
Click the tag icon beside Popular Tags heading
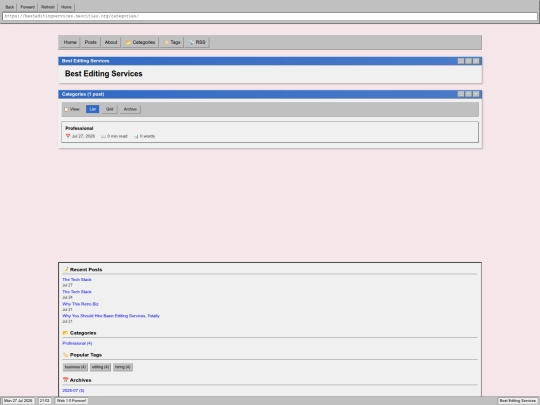click(x=66, y=355)
